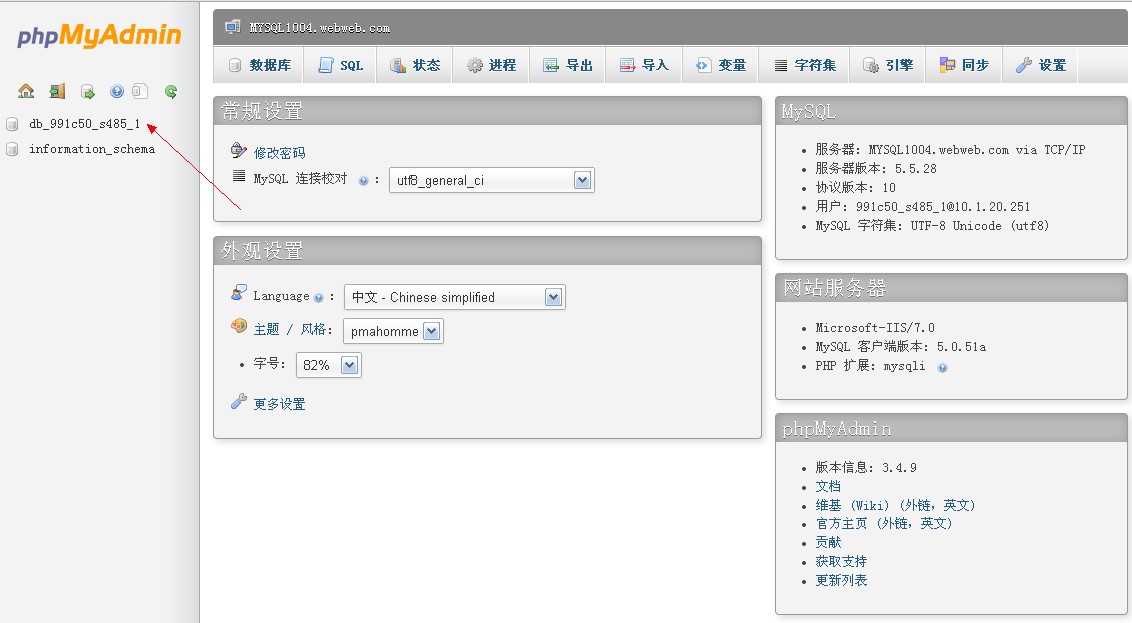The width and height of the screenshot is (1132, 623).
Task: Click the 修改密码 link
Action: point(279,153)
